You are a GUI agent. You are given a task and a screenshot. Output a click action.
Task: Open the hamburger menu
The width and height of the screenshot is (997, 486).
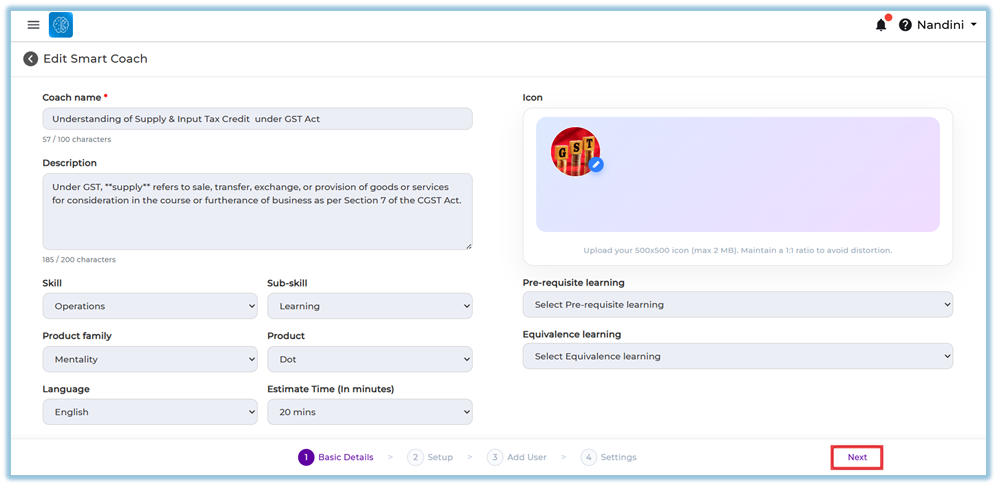[33, 25]
